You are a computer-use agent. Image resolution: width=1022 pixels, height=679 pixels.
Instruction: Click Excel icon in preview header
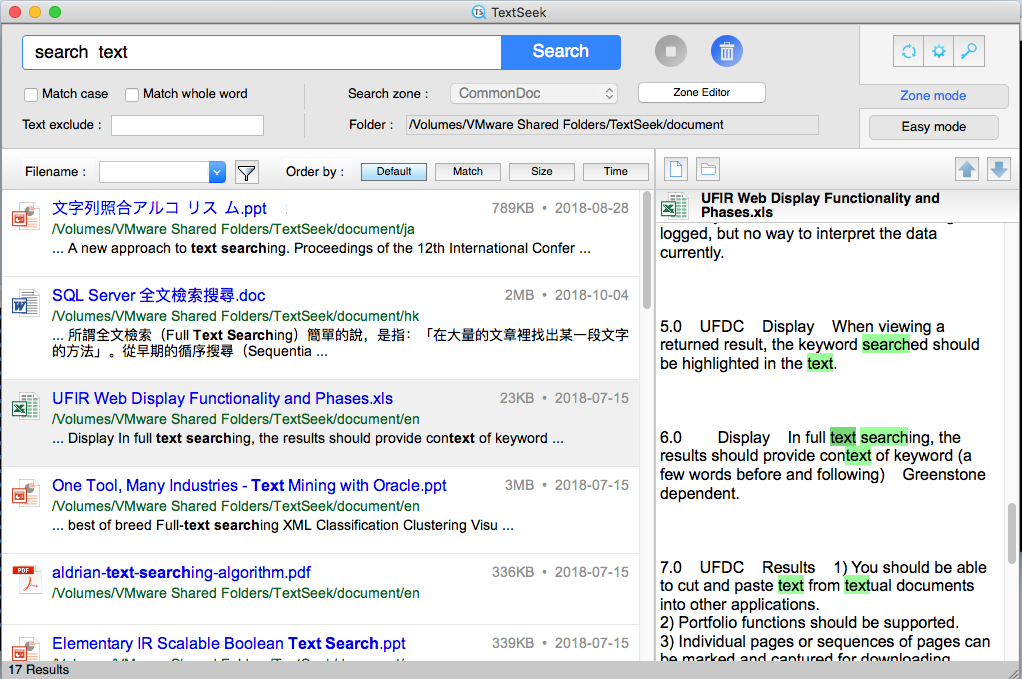(674, 205)
